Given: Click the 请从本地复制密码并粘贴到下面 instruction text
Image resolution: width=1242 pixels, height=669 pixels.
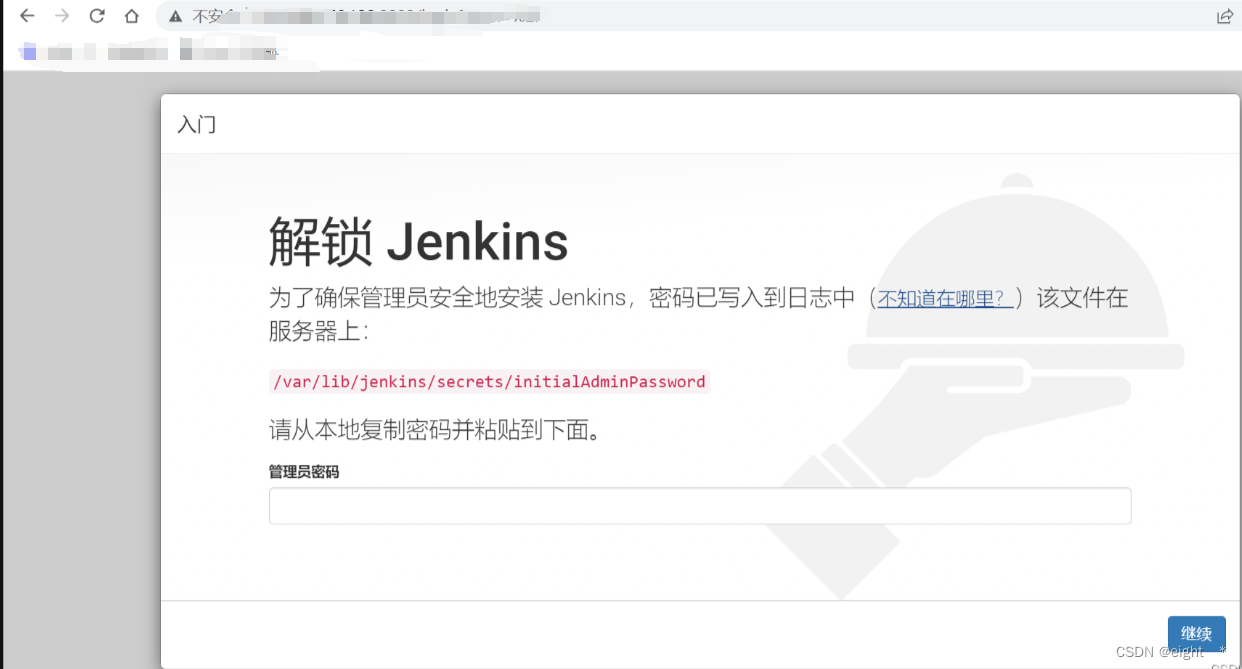Looking at the screenshot, I should (434, 431).
